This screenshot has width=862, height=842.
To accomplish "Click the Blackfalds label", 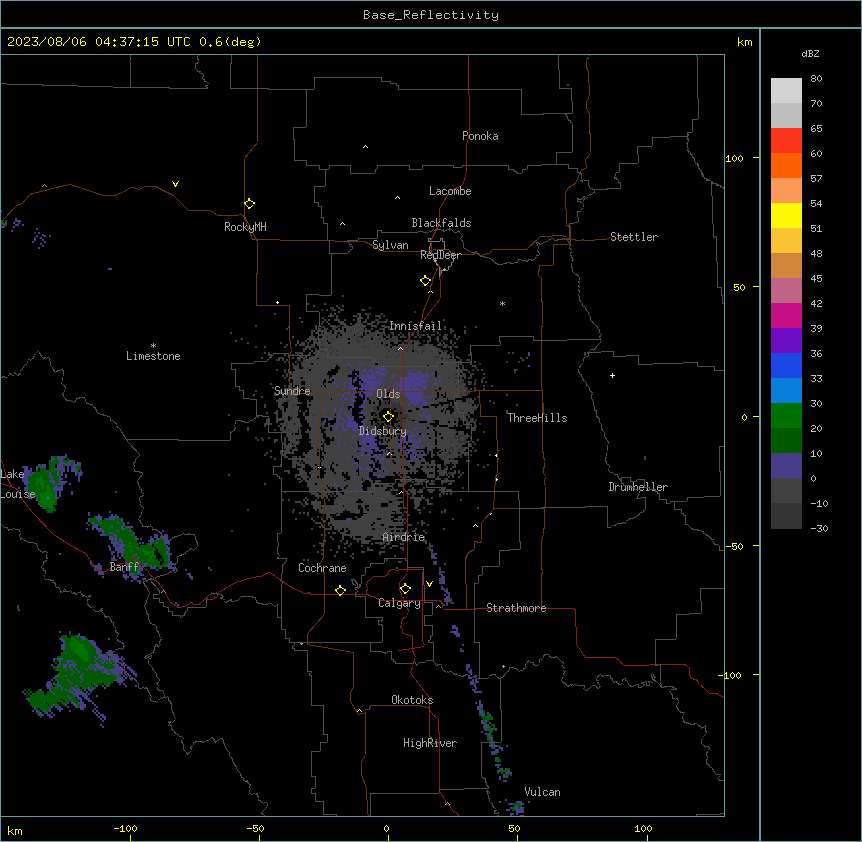I will point(441,223).
